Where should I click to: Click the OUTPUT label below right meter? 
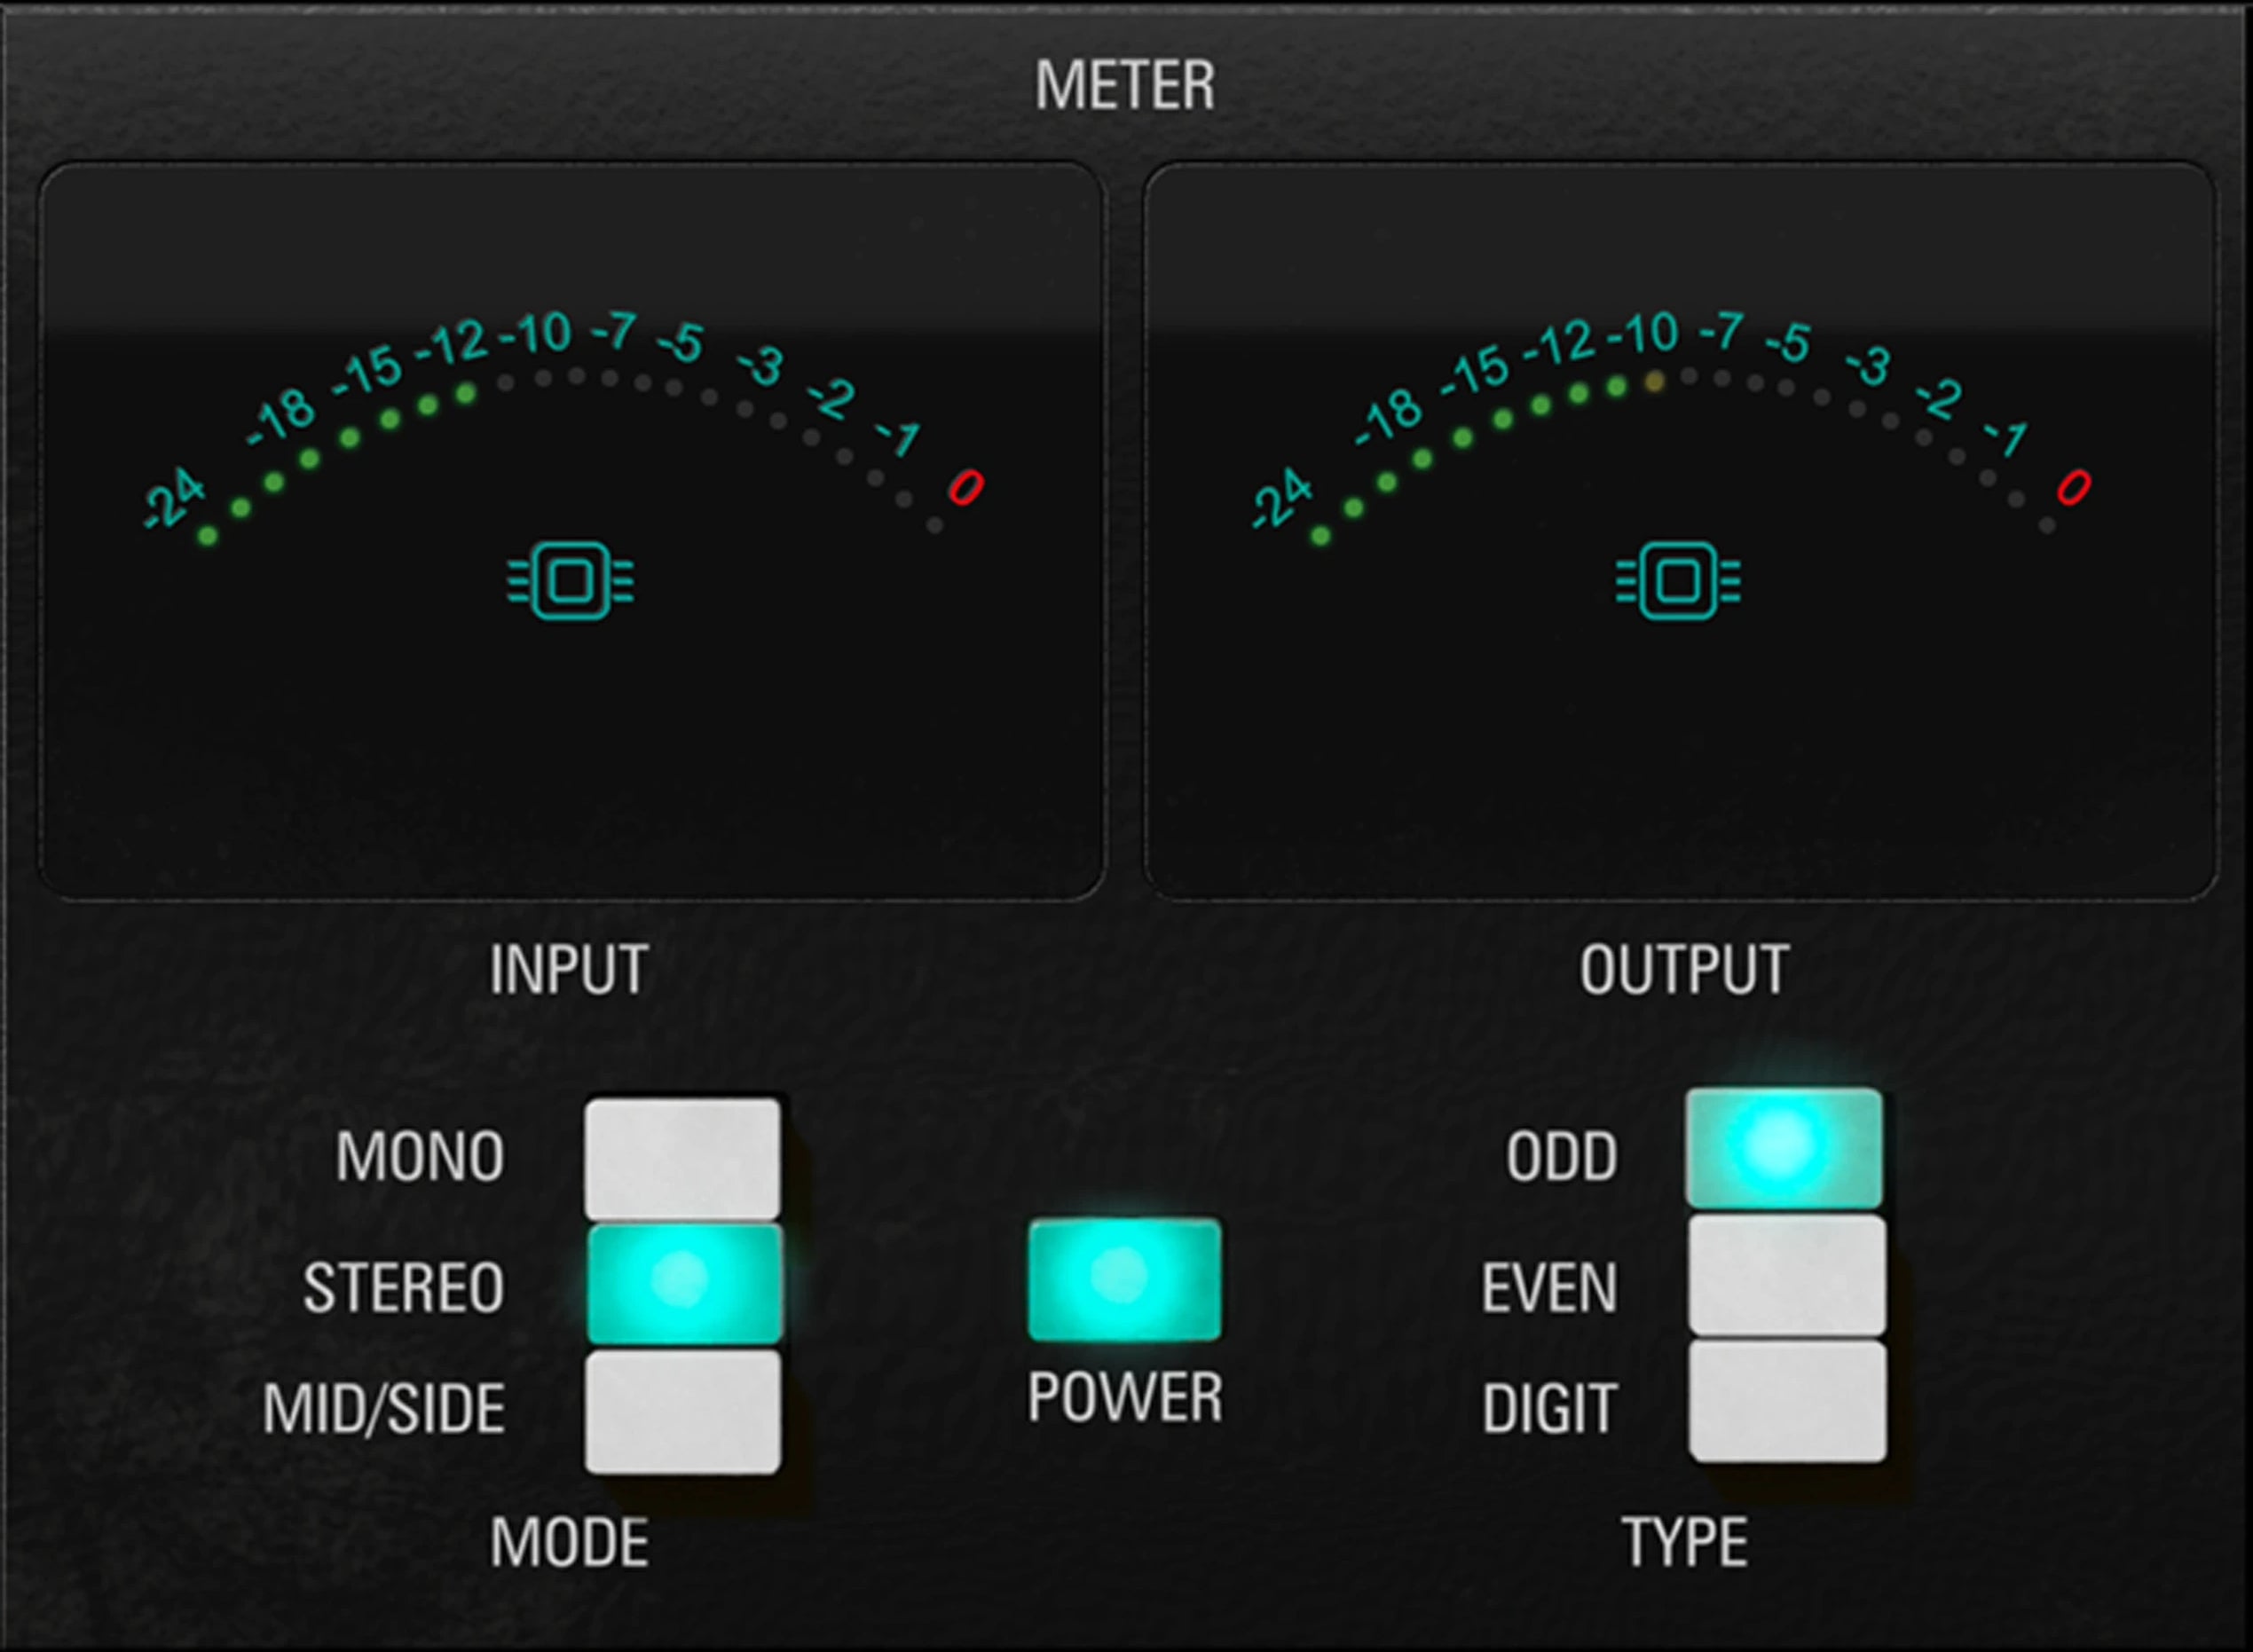pyautogui.click(x=1684, y=969)
